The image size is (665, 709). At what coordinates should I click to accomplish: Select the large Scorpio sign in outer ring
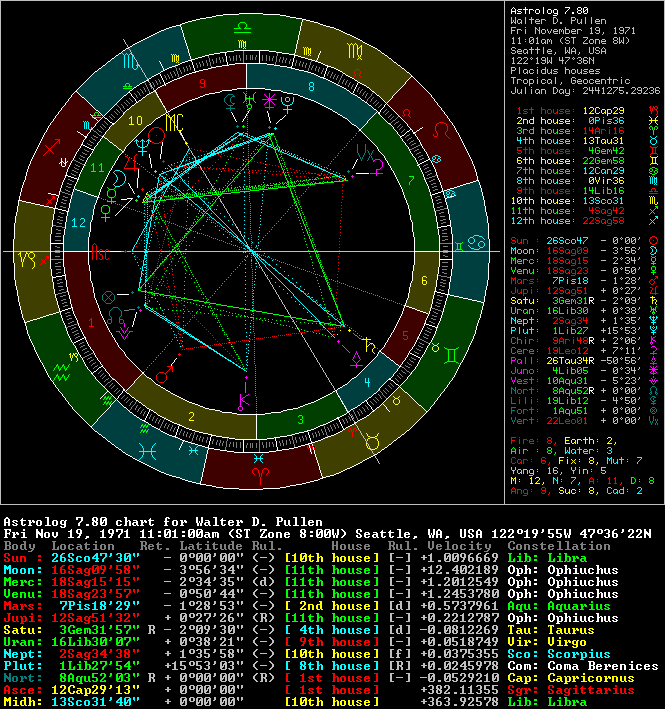(130, 60)
